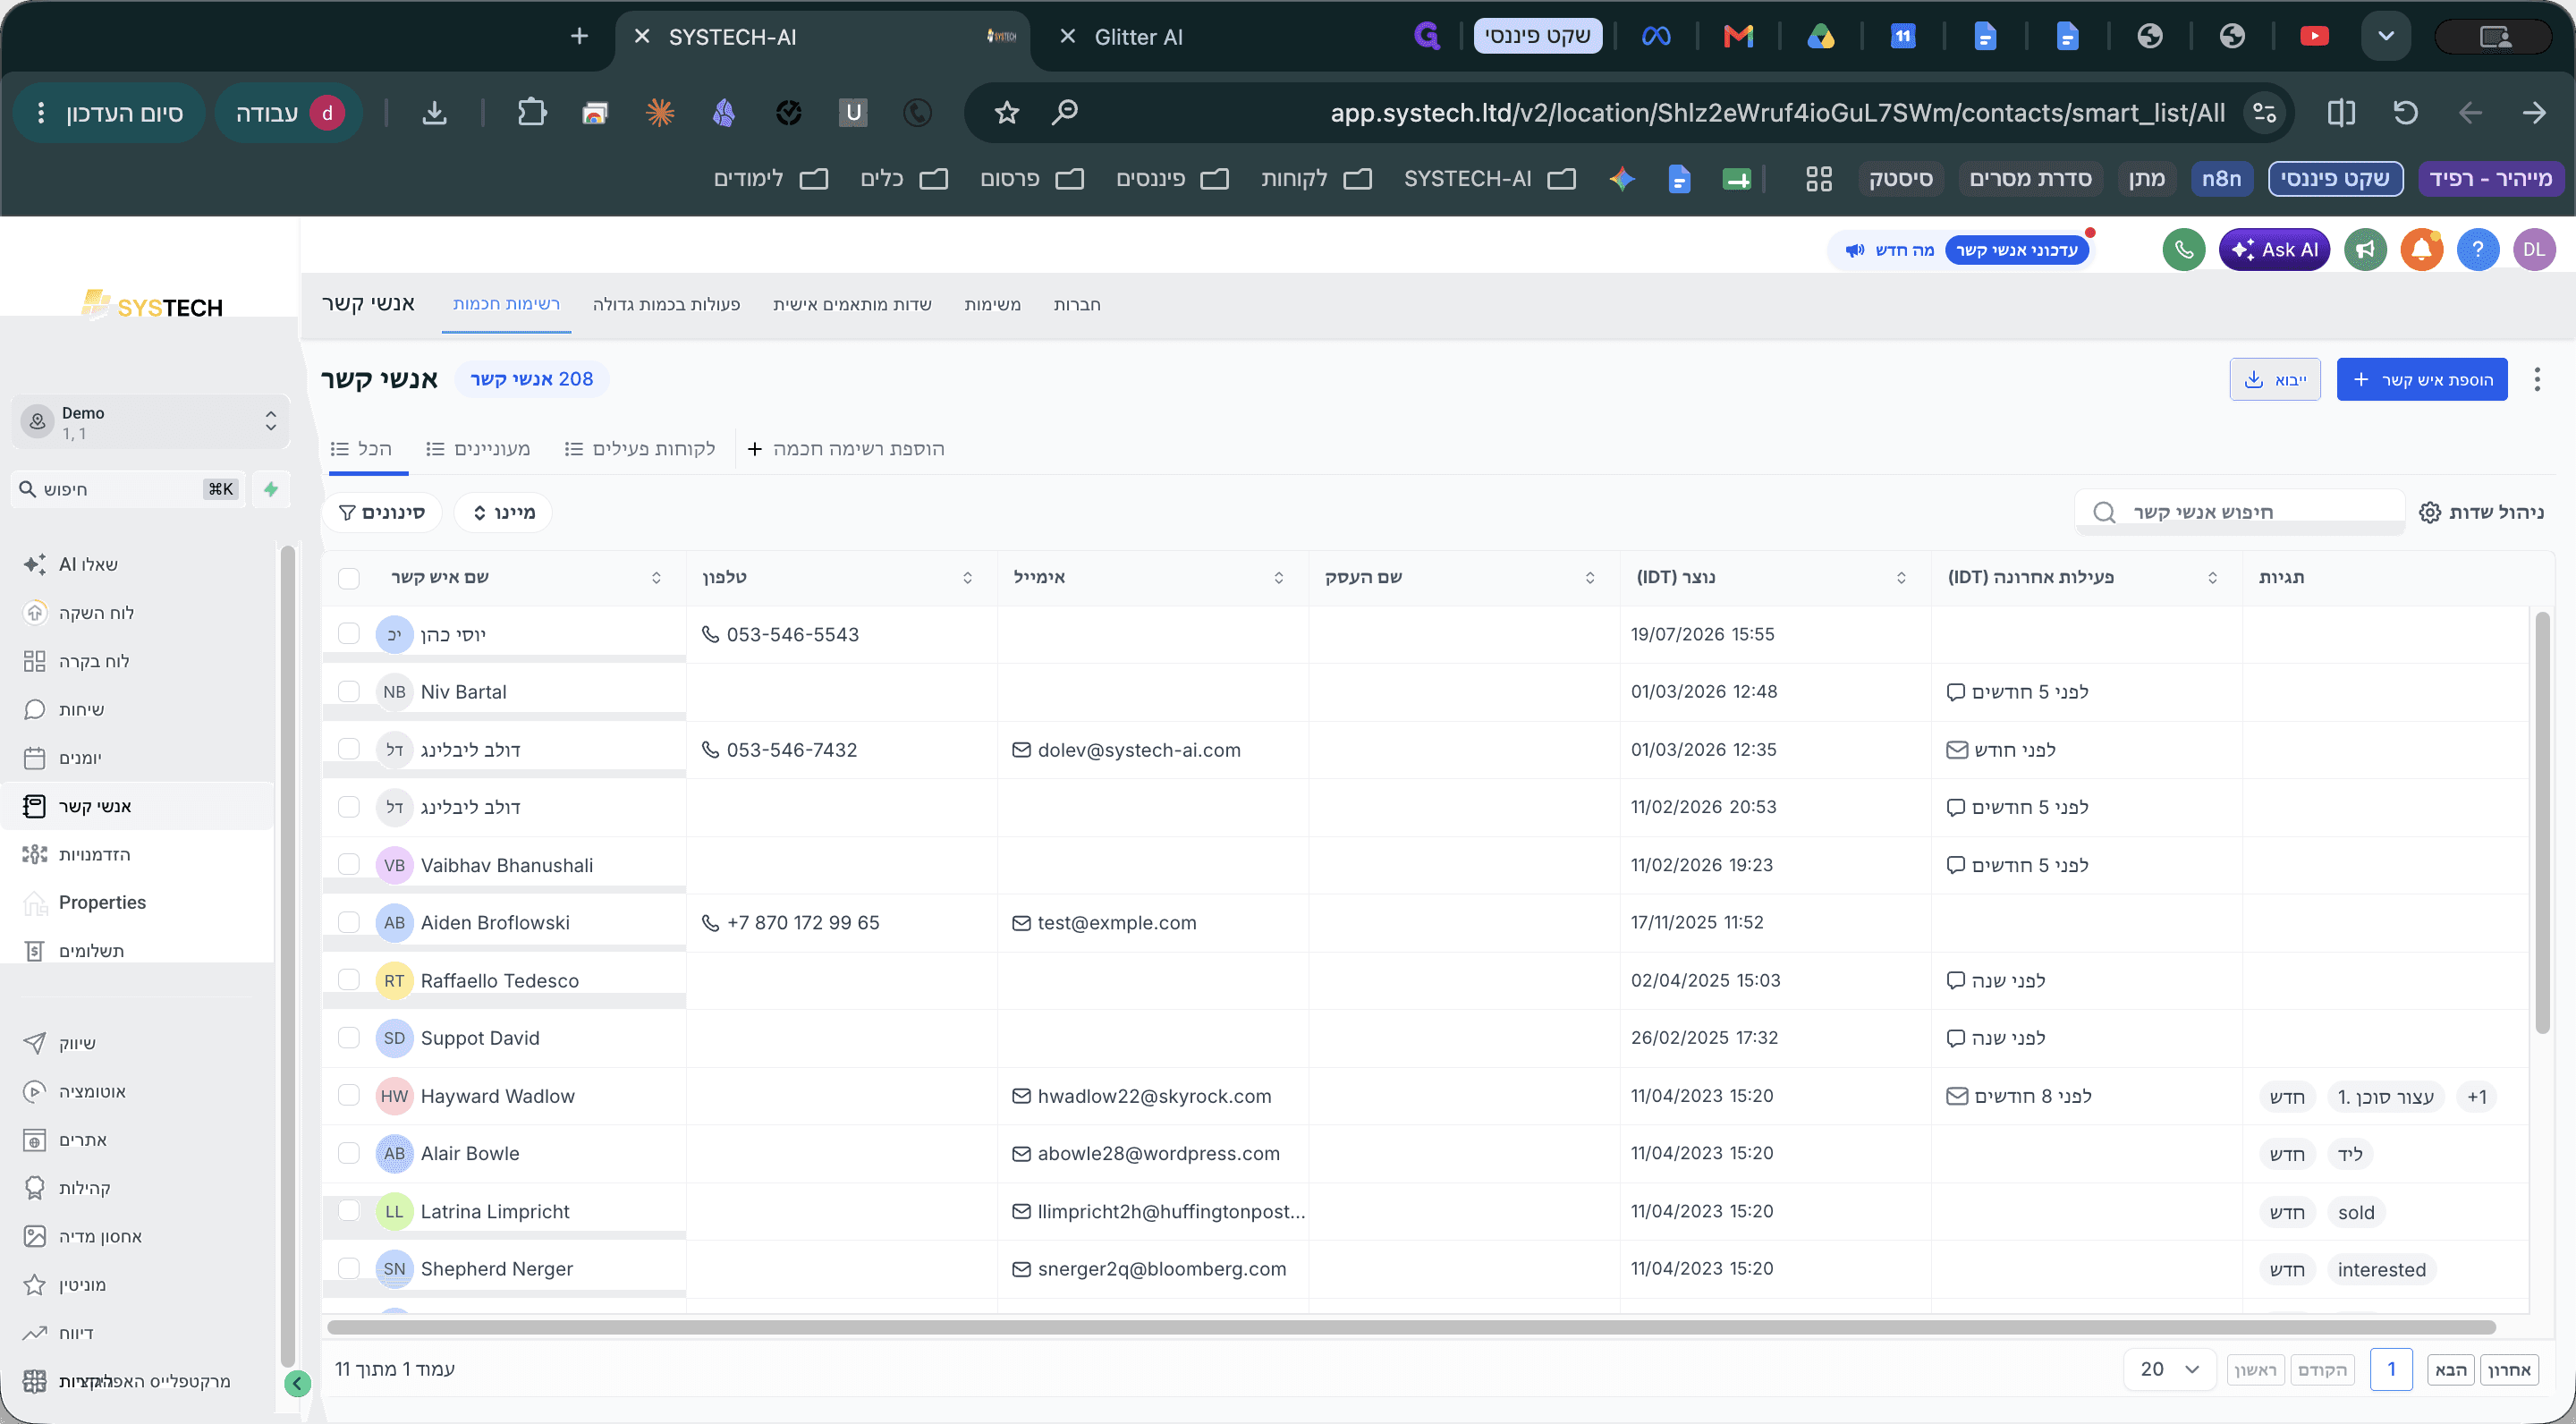Switch to the משימות tab
Image resolution: width=2576 pixels, height=1424 pixels.
(992, 304)
